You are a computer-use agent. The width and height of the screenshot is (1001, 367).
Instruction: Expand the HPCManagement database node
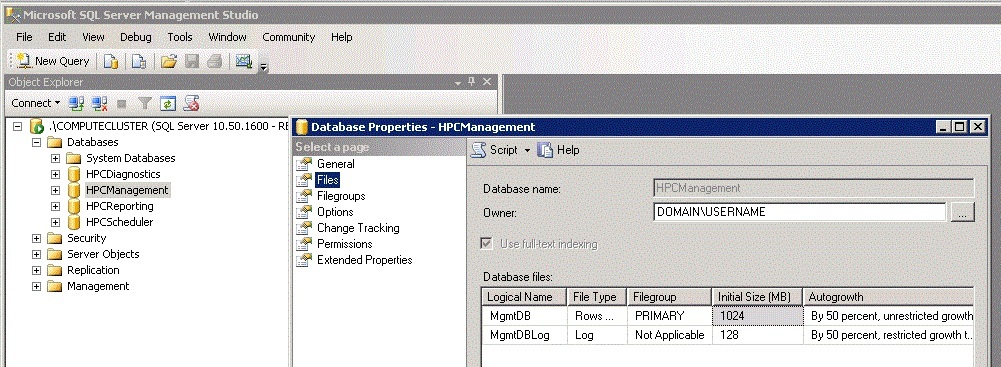coord(56,190)
